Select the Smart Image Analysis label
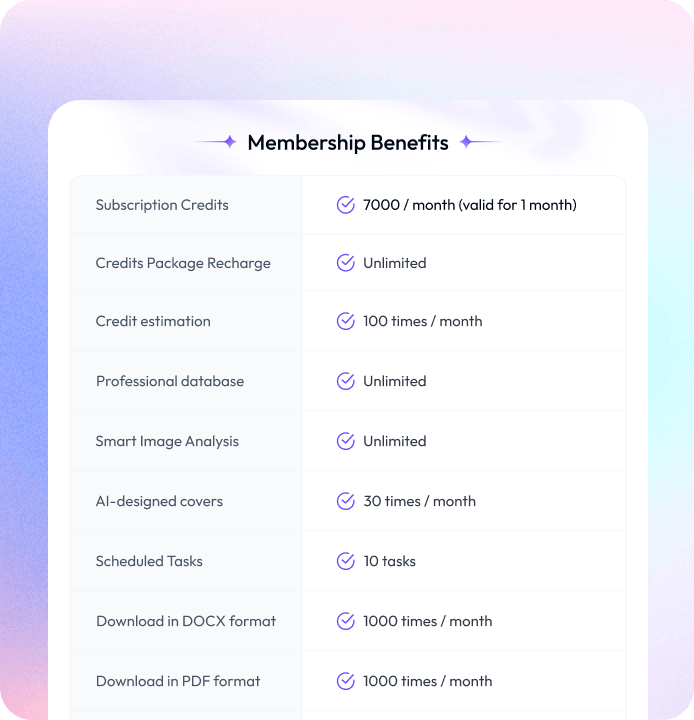Screen dimensions: 694x720 (167, 441)
